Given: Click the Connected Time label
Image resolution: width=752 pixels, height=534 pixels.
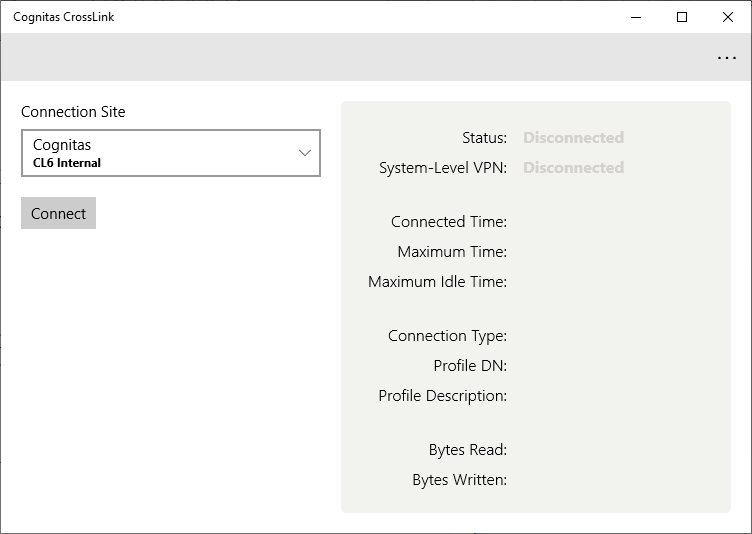Looking at the screenshot, I should (449, 222).
